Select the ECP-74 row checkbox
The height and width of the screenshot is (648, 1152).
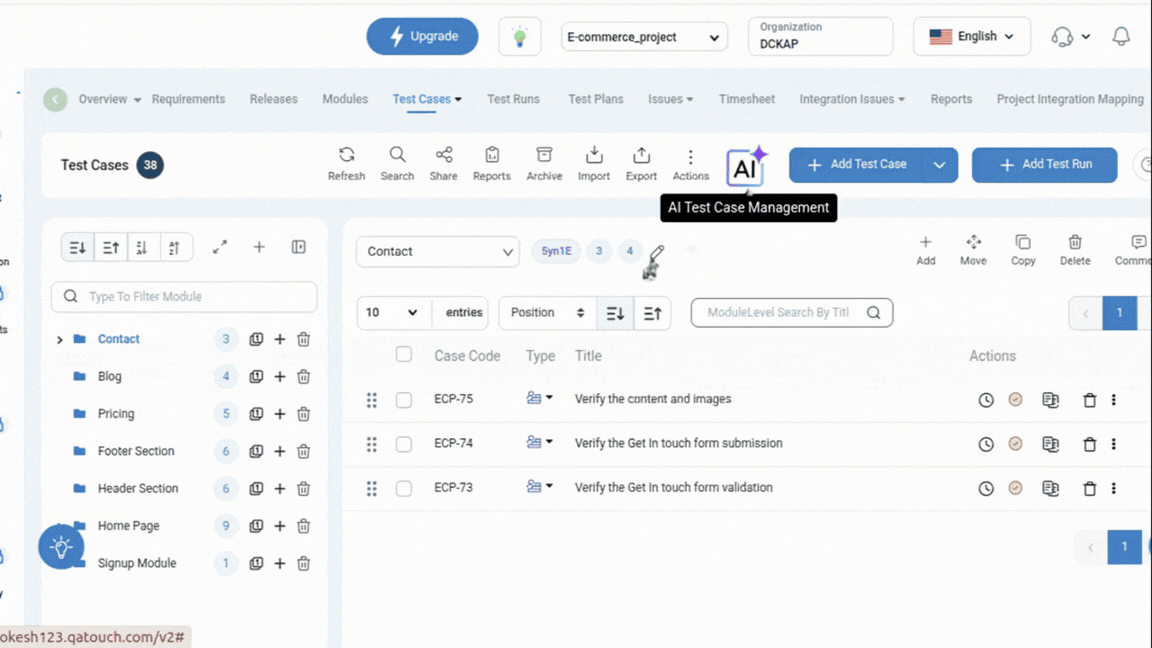coord(404,444)
